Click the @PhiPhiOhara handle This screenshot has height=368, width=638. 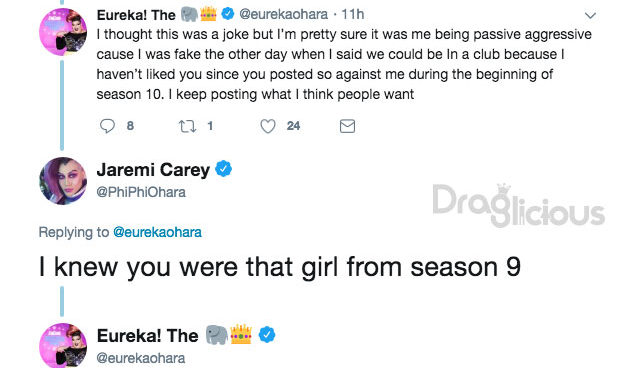(141, 192)
